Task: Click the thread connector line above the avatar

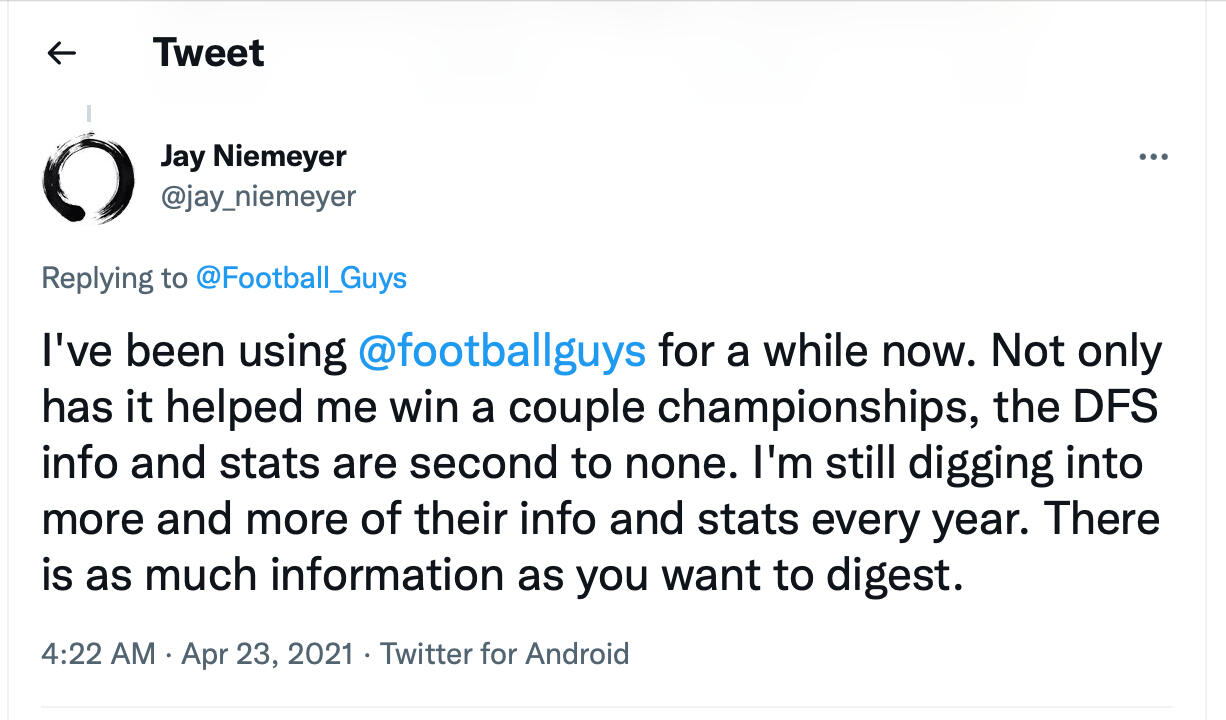Action: tap(88, 114)
